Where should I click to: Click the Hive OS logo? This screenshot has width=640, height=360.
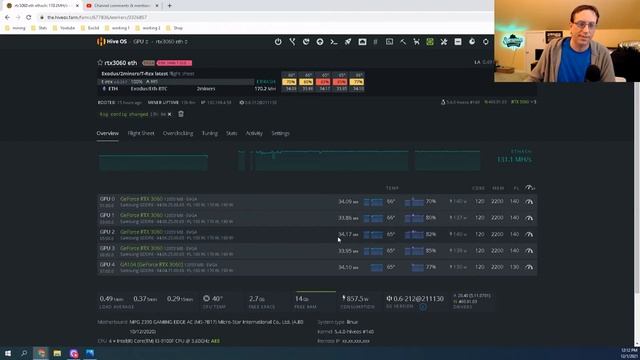(x=112, y=42)
